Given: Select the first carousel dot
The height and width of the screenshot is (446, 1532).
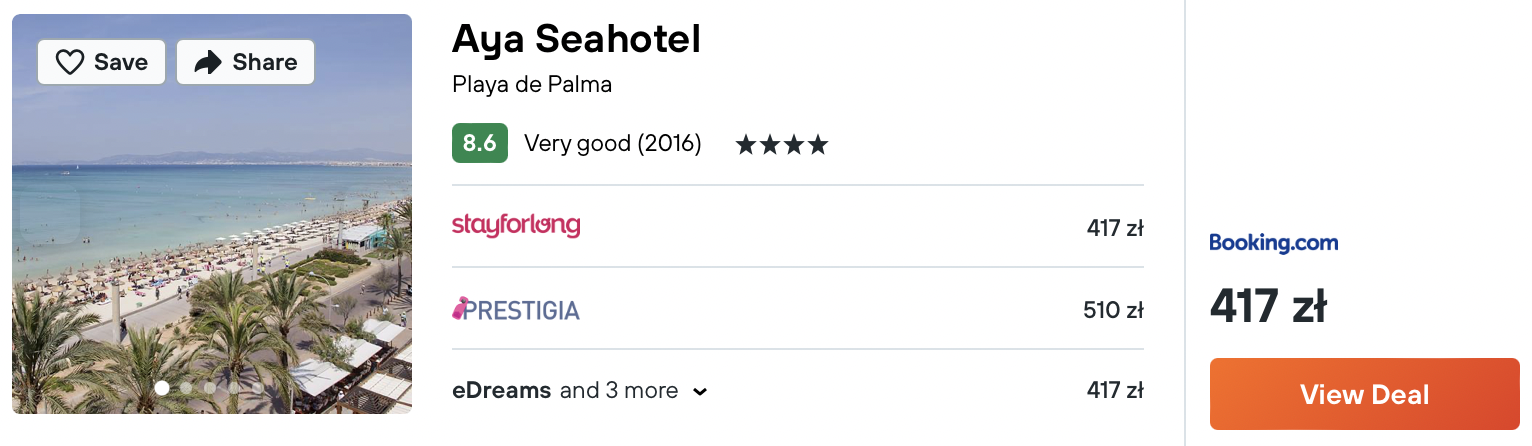Looking at the screenshot, I should click(x=162, y=388).
